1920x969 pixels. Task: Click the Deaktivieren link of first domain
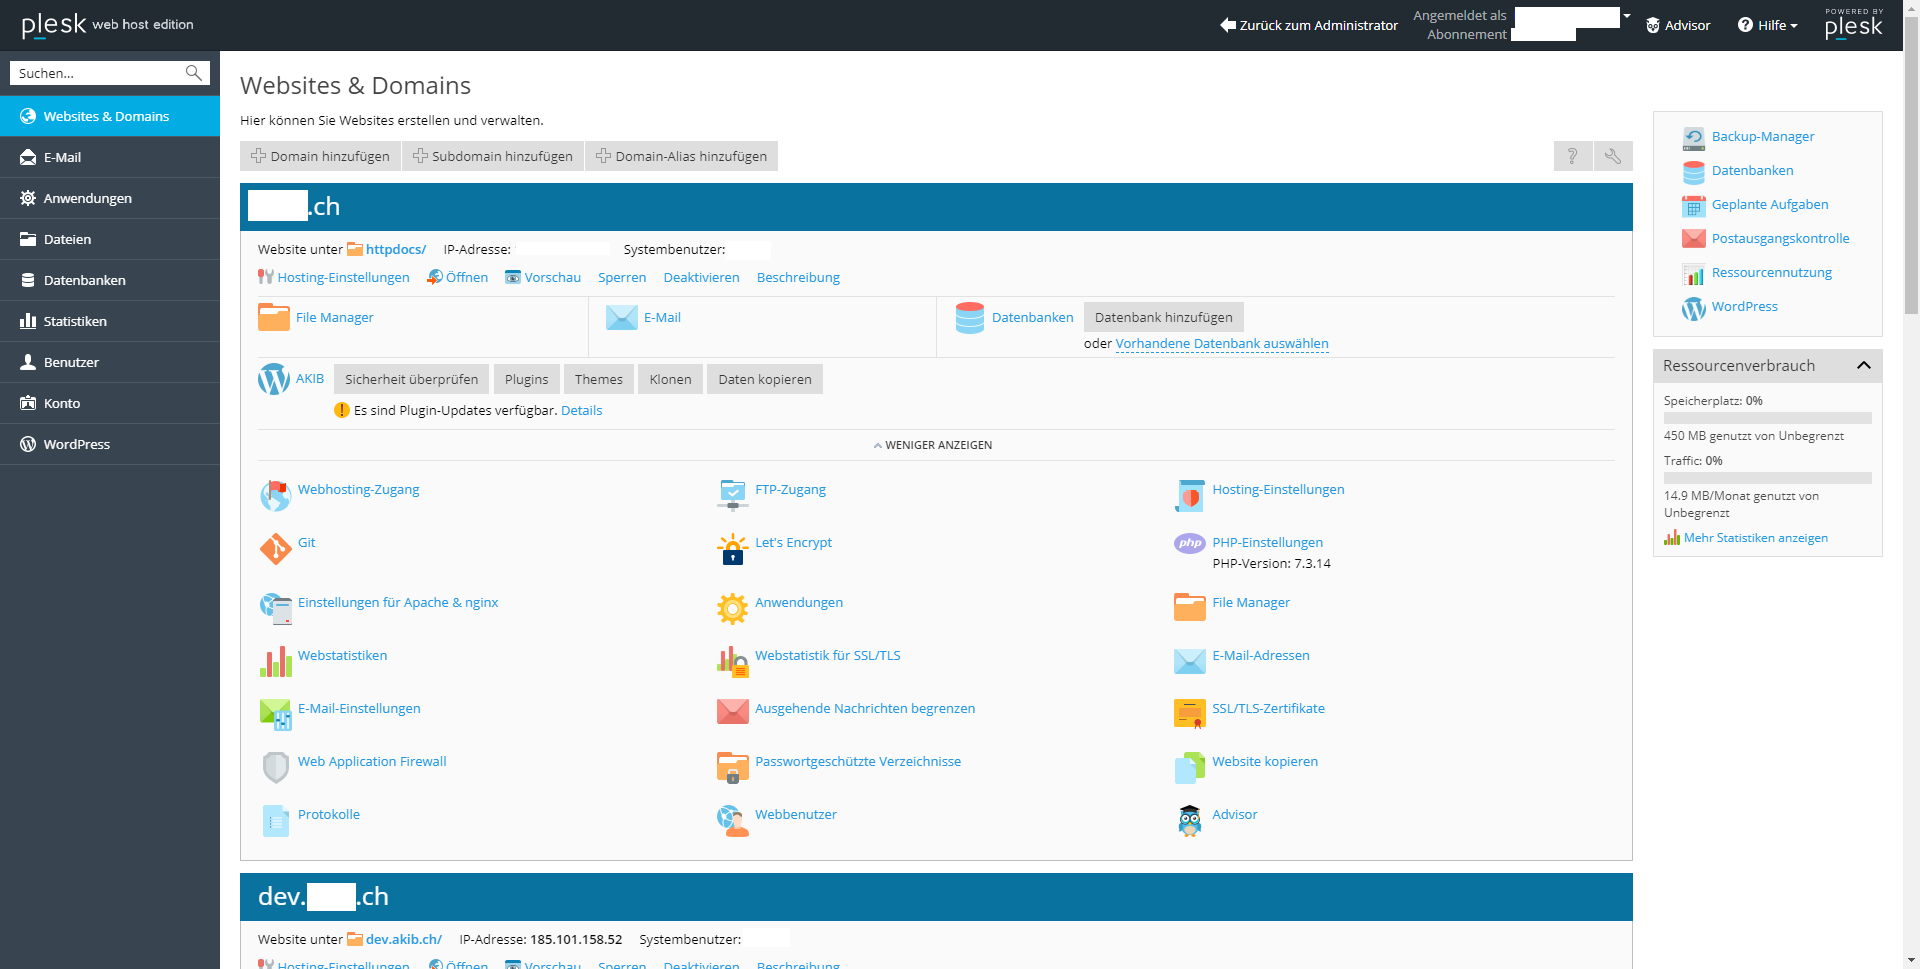[x=702, y=277]
